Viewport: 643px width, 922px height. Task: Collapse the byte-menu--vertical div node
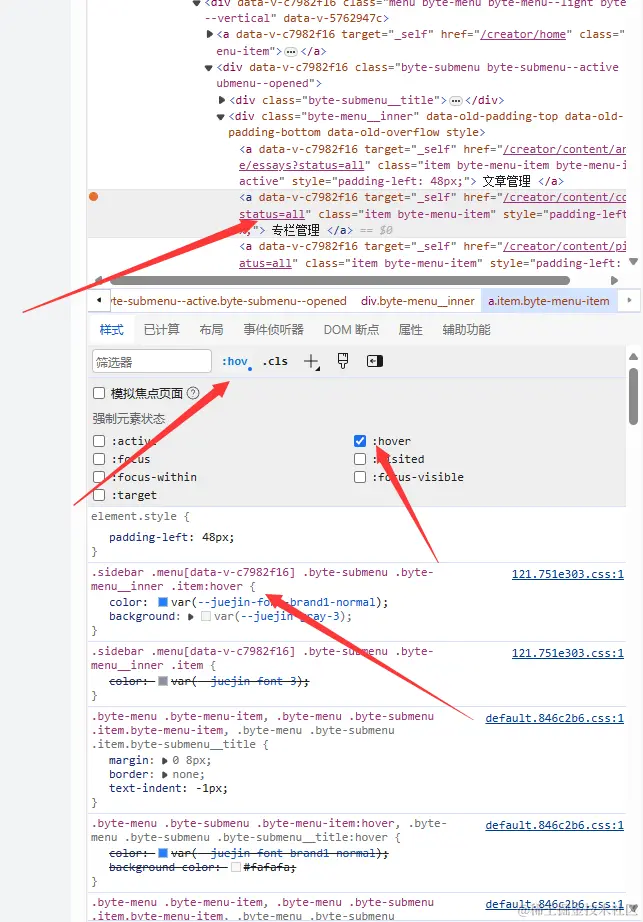point(196,3)
